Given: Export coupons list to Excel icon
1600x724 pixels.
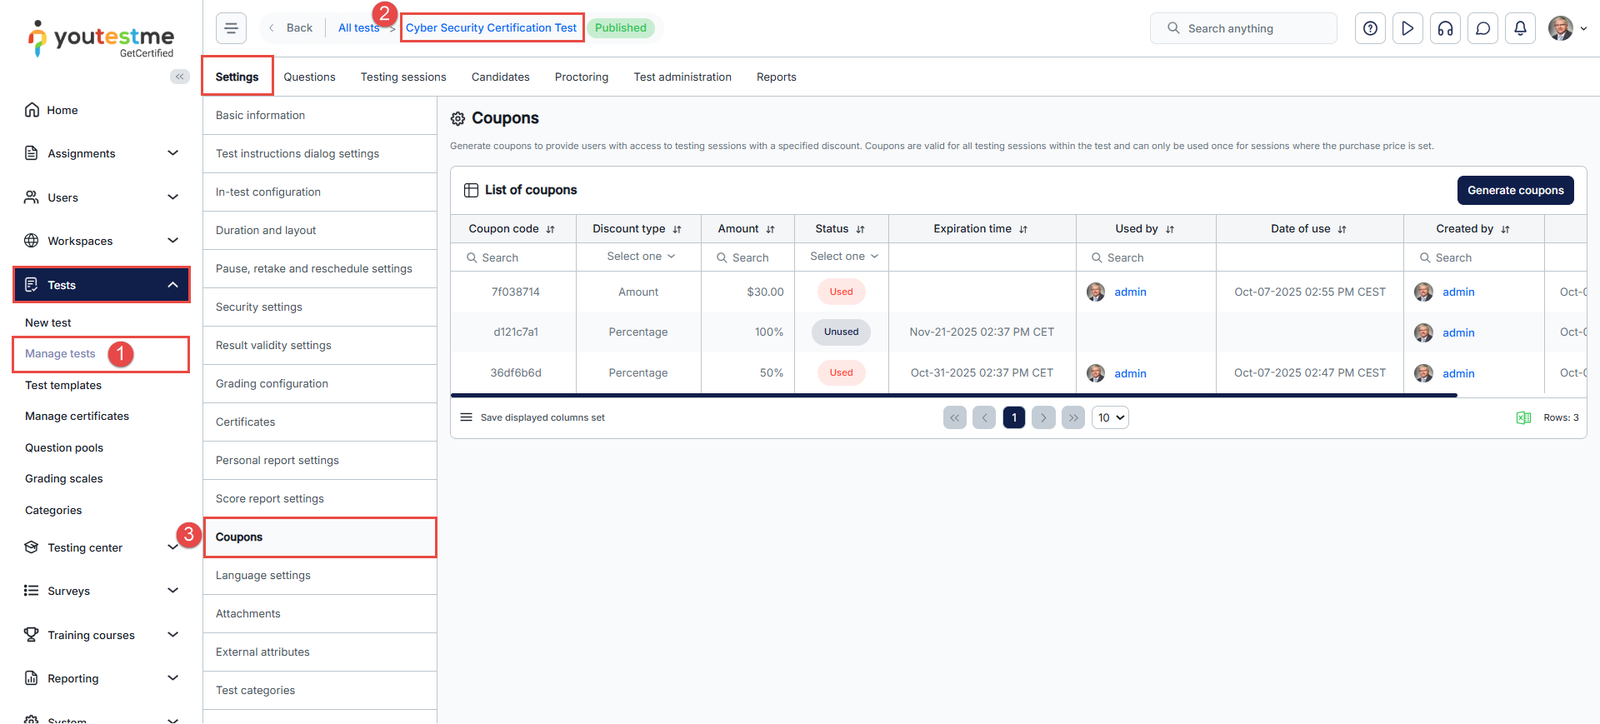Looking at the screenshot, I should pos(1523,418).
